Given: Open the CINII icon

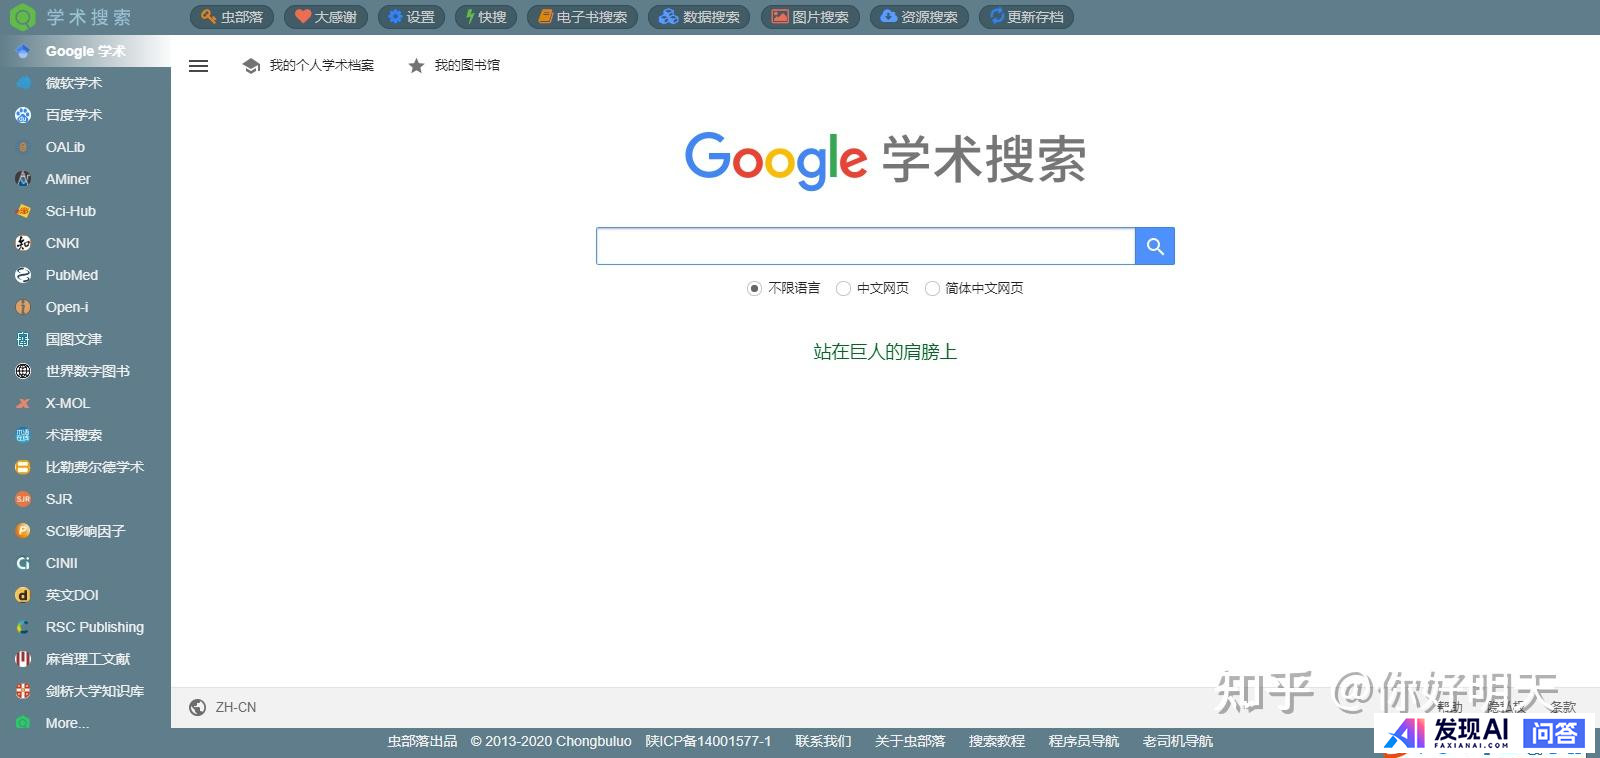Looking at the screenshot, I should (23, 563).
